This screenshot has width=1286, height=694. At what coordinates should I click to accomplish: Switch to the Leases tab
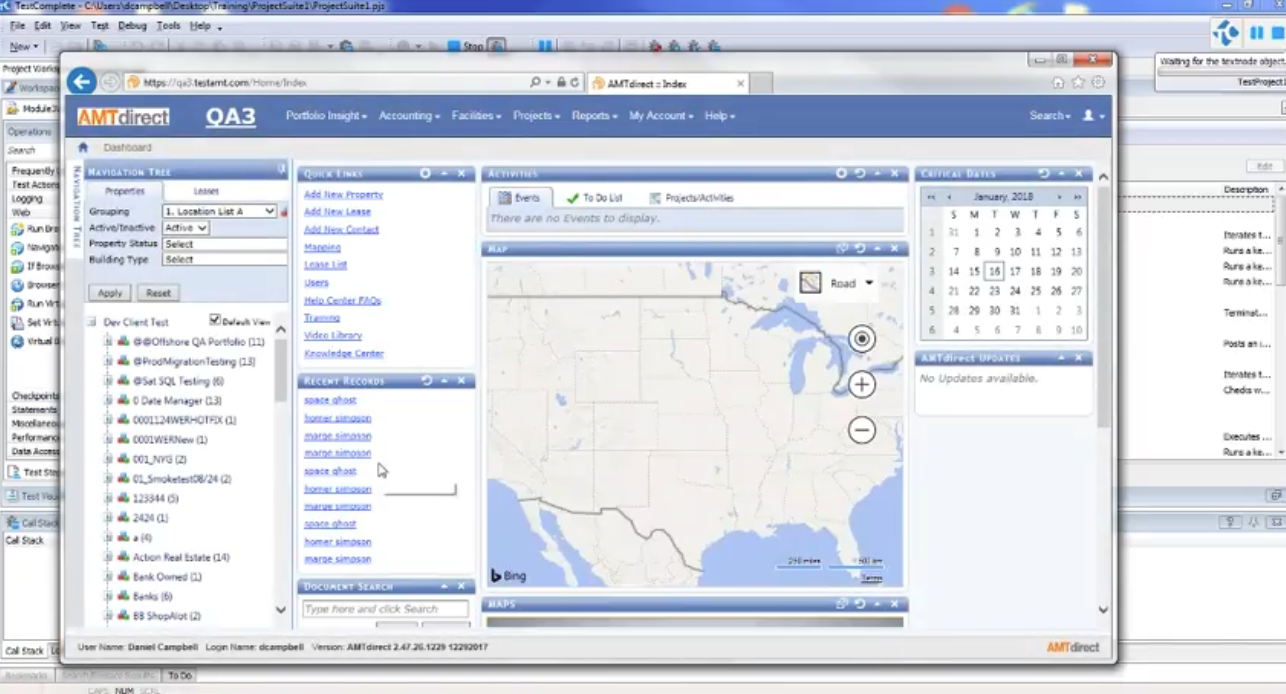pyautogui.click(x=206, y=191)
